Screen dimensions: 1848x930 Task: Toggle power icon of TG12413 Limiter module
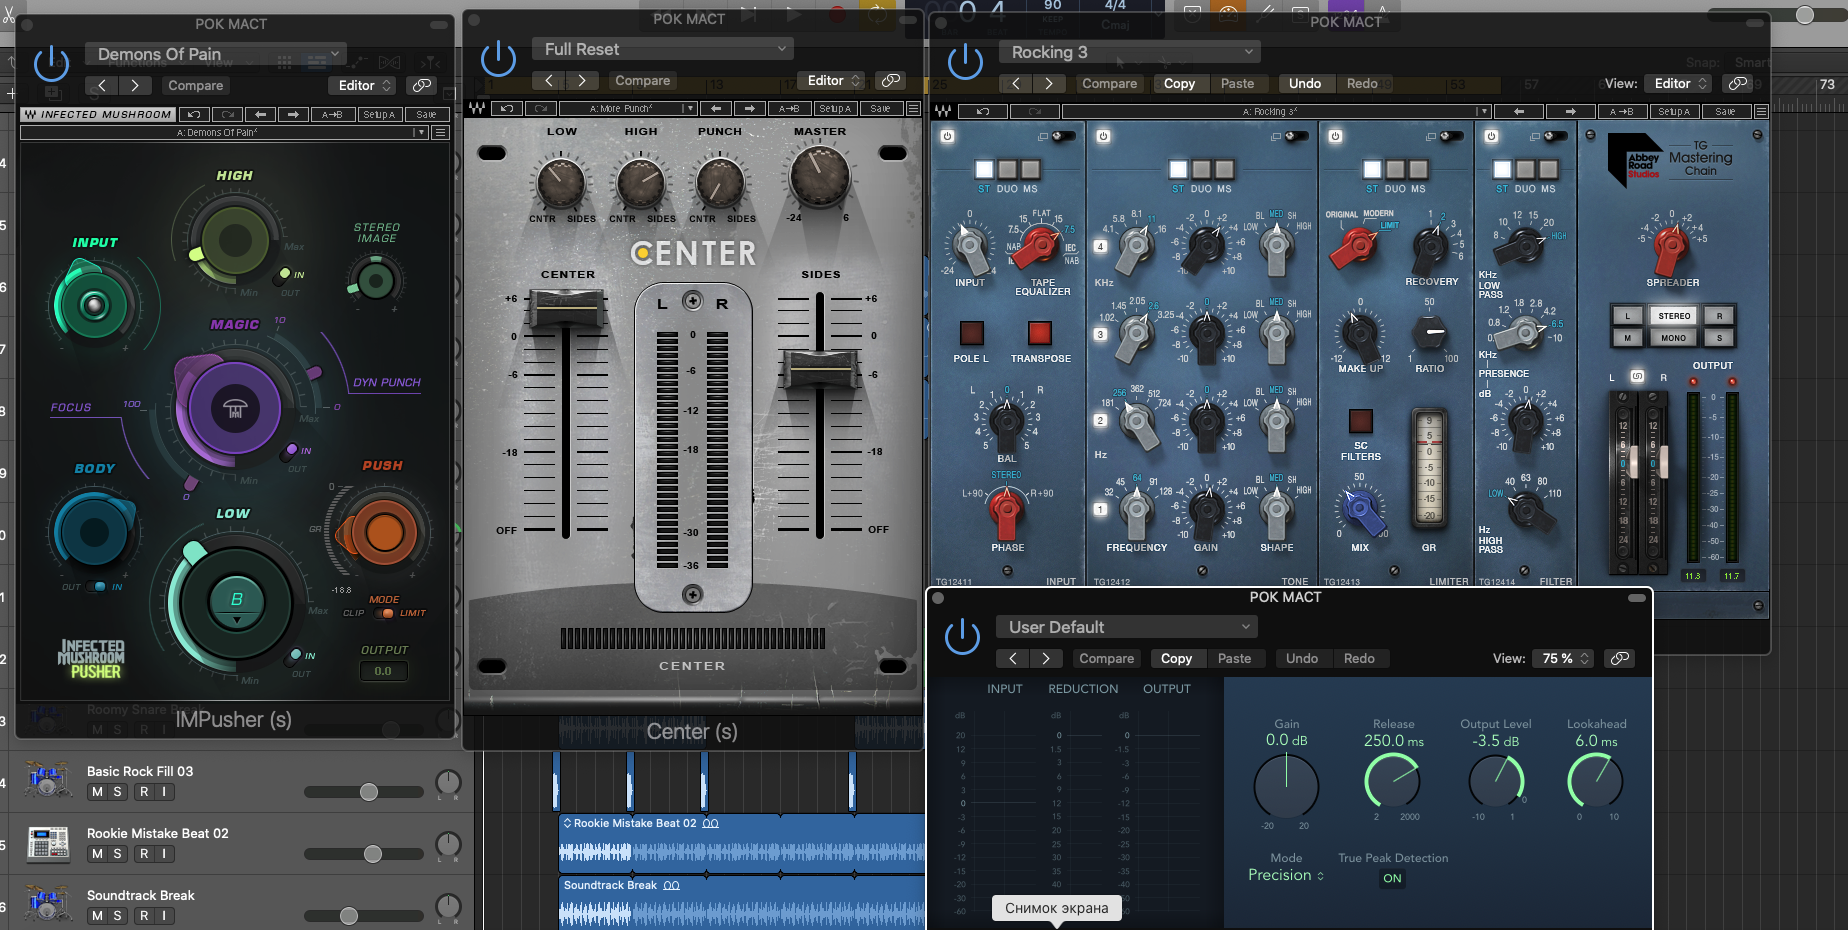coord(1335,136)
